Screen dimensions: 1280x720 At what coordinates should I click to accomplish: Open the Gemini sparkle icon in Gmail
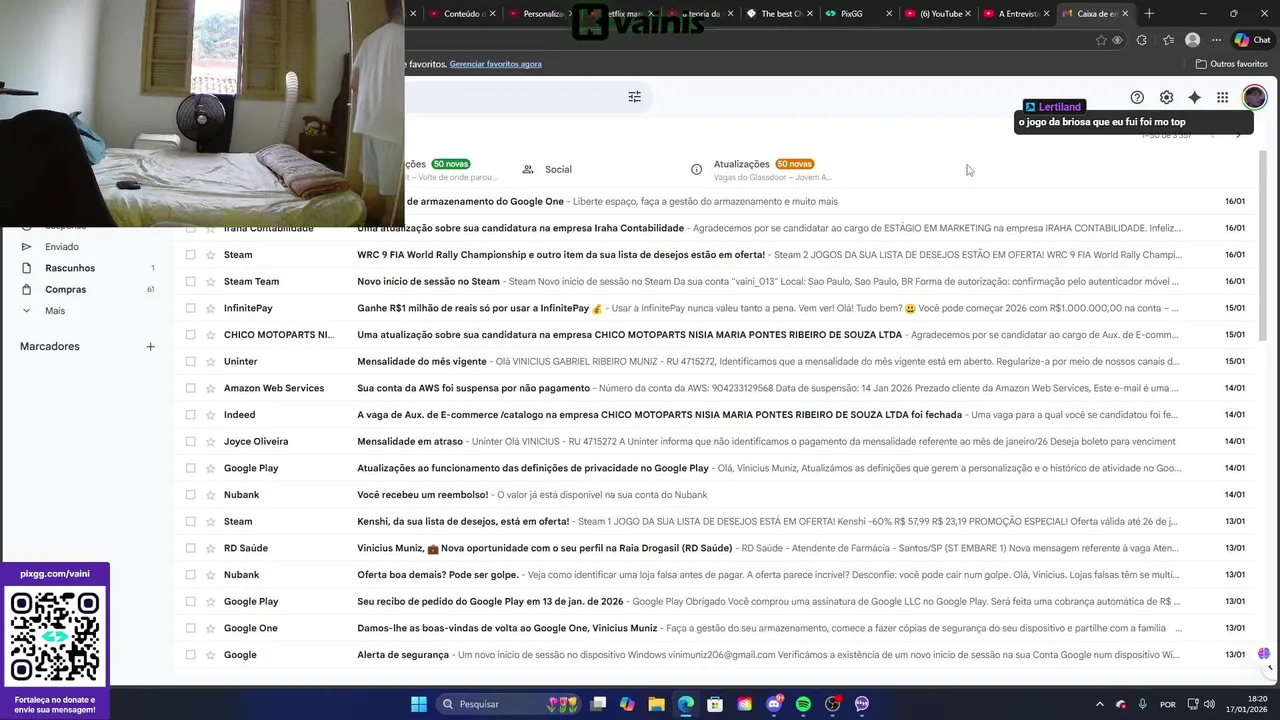click(x=1194, y=97)
